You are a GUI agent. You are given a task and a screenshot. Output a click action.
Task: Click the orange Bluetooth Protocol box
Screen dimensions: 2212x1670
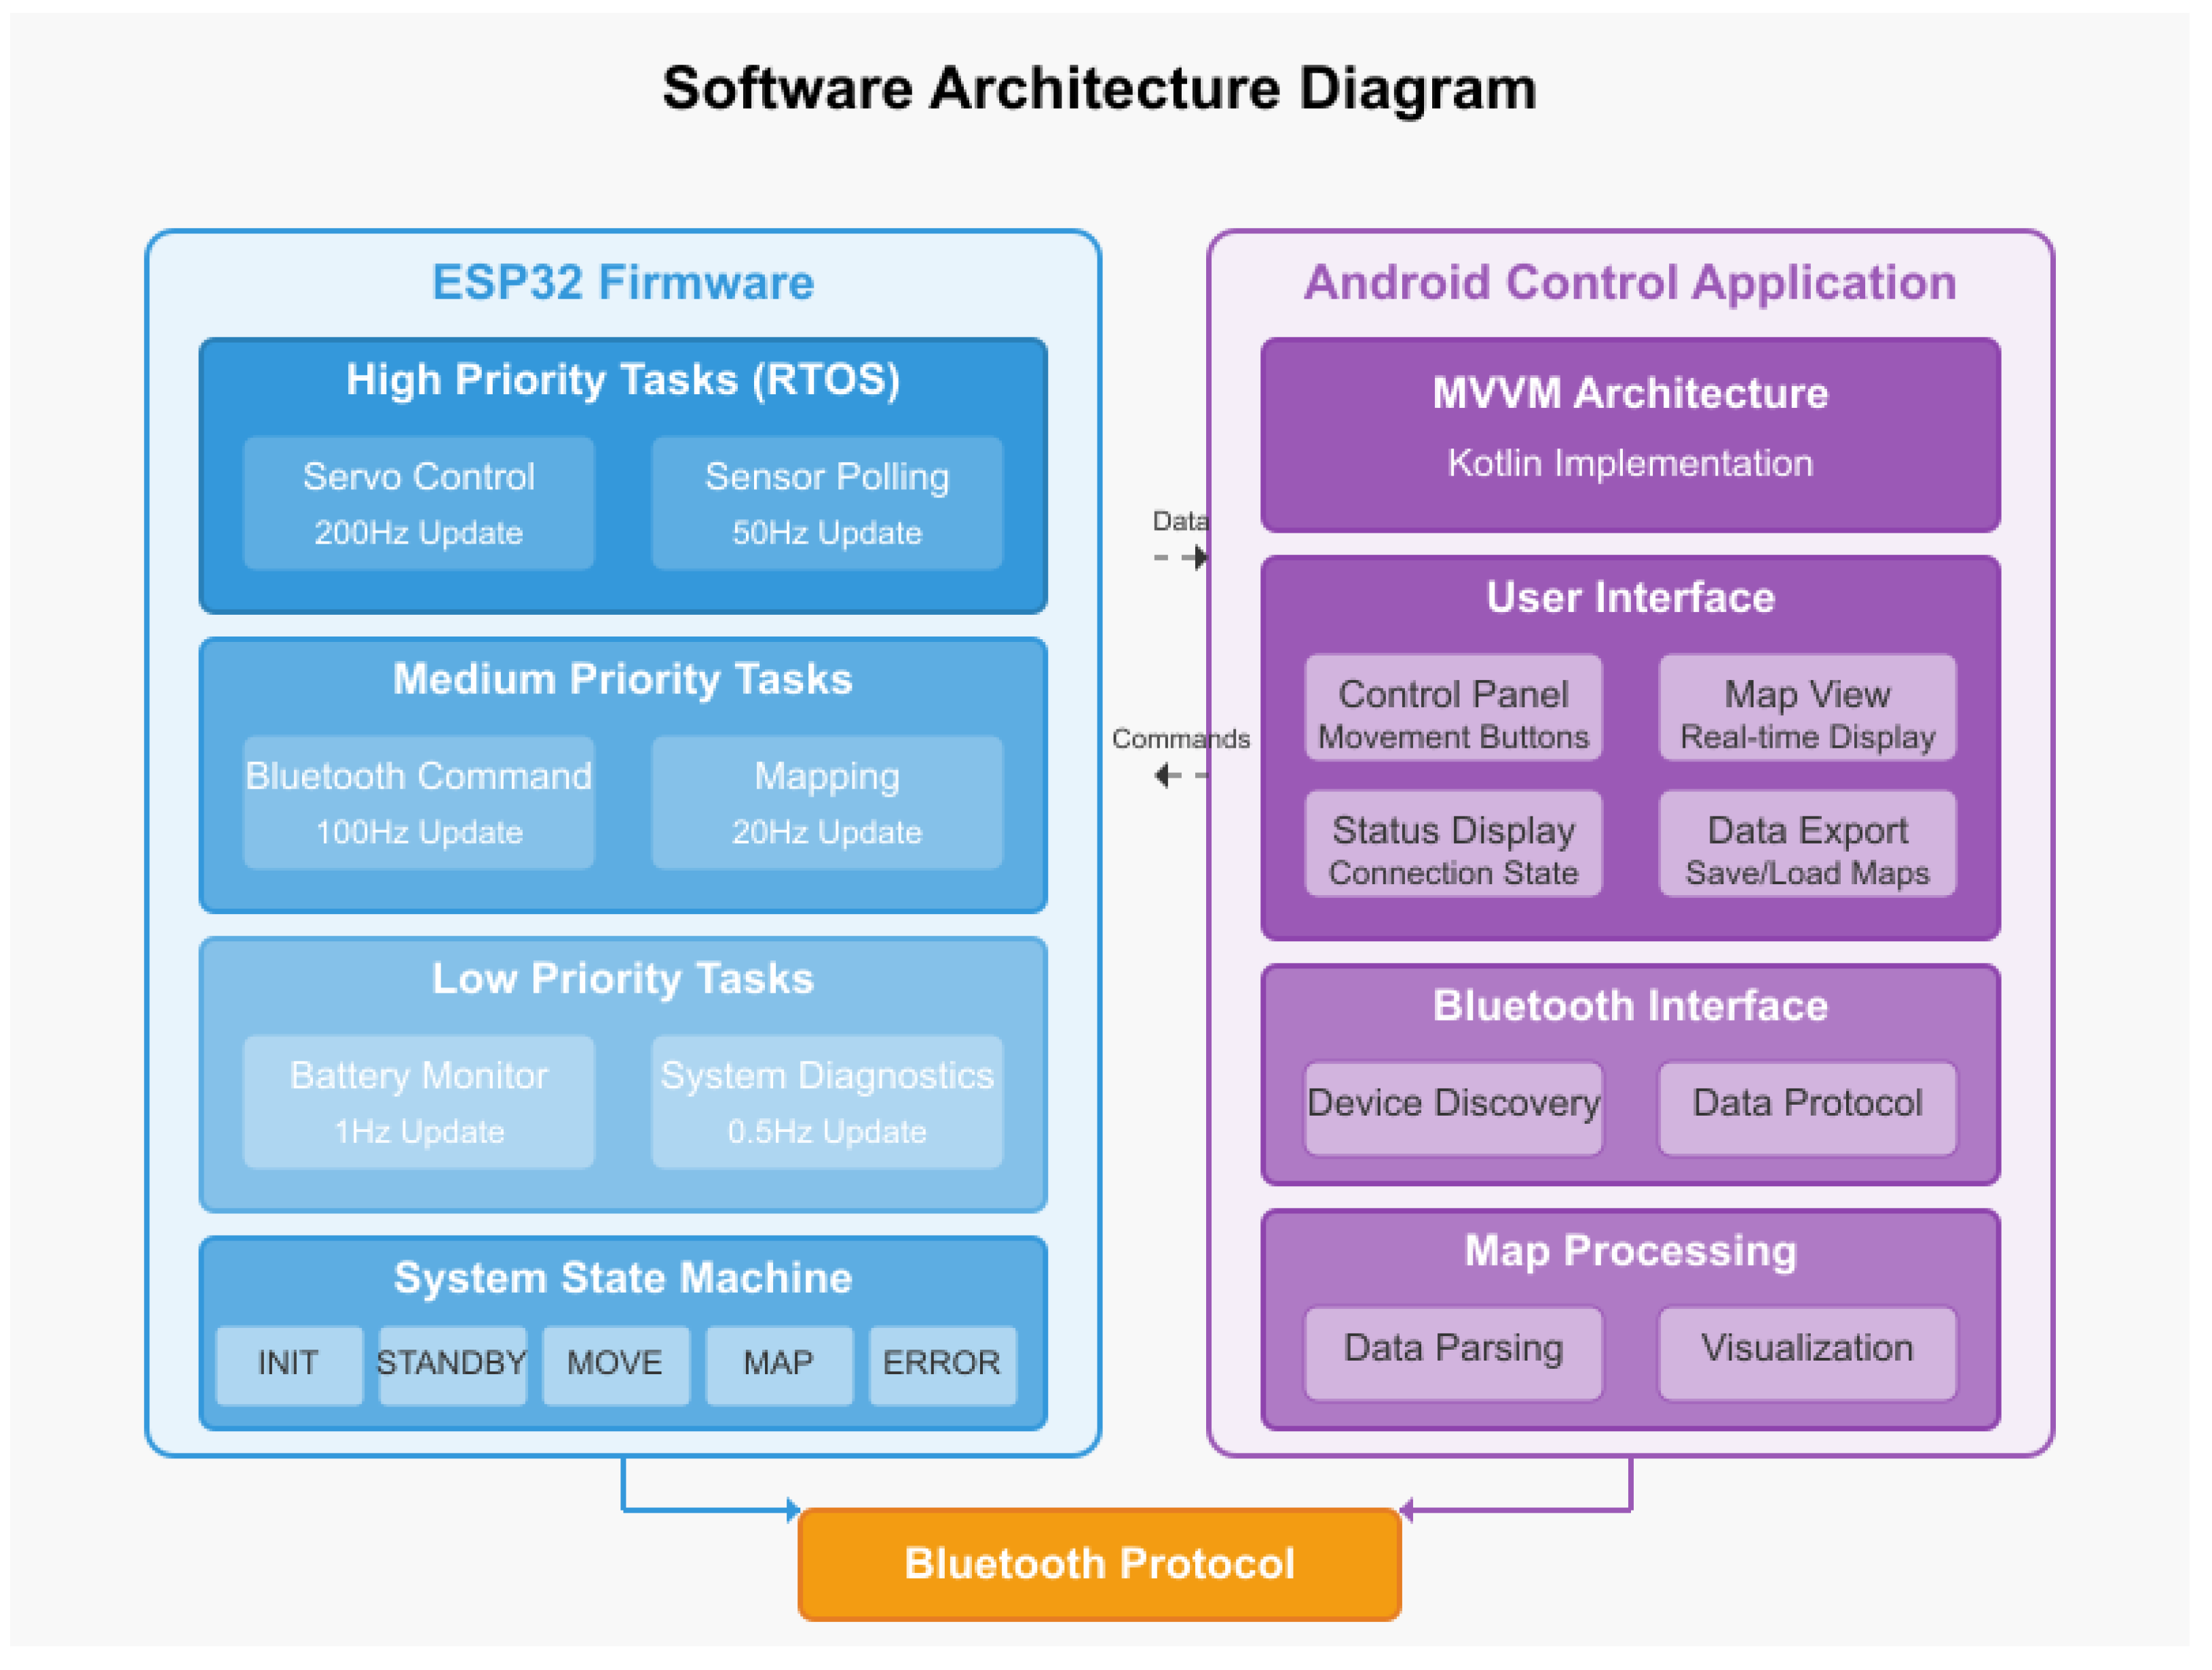click(1099, 1564)
